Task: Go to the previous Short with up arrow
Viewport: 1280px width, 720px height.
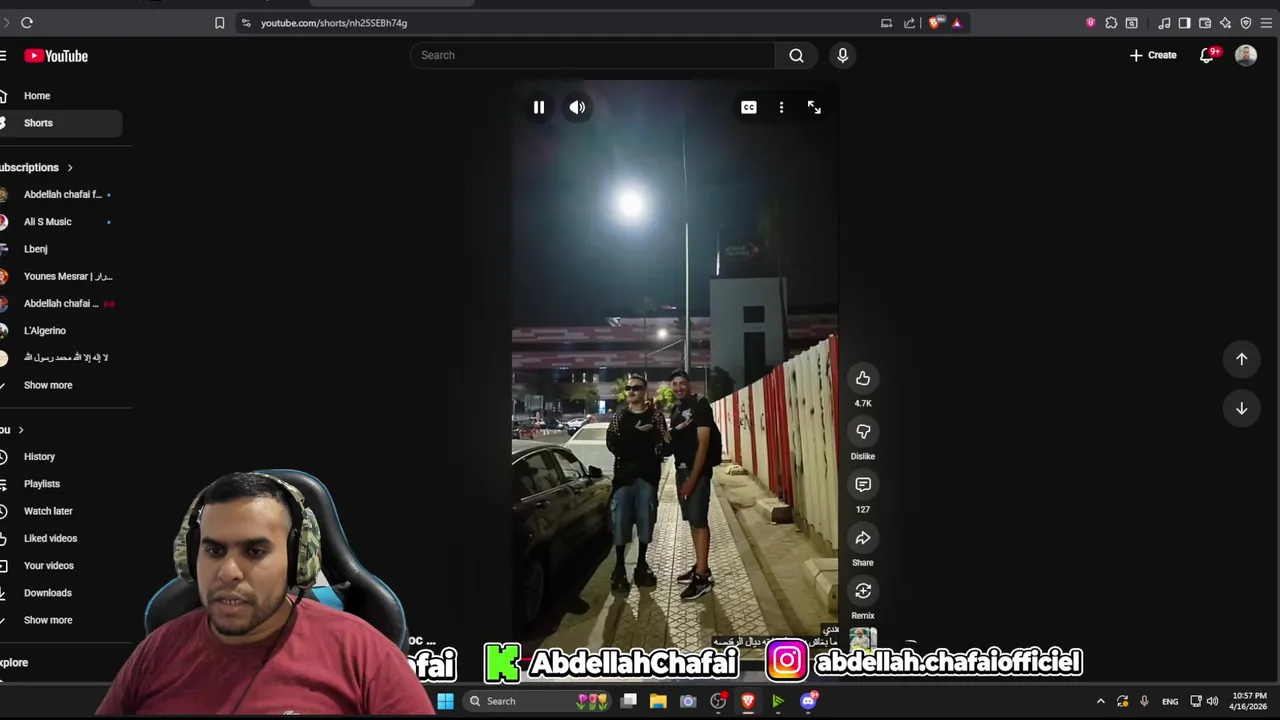Action: pos(1241,359)
